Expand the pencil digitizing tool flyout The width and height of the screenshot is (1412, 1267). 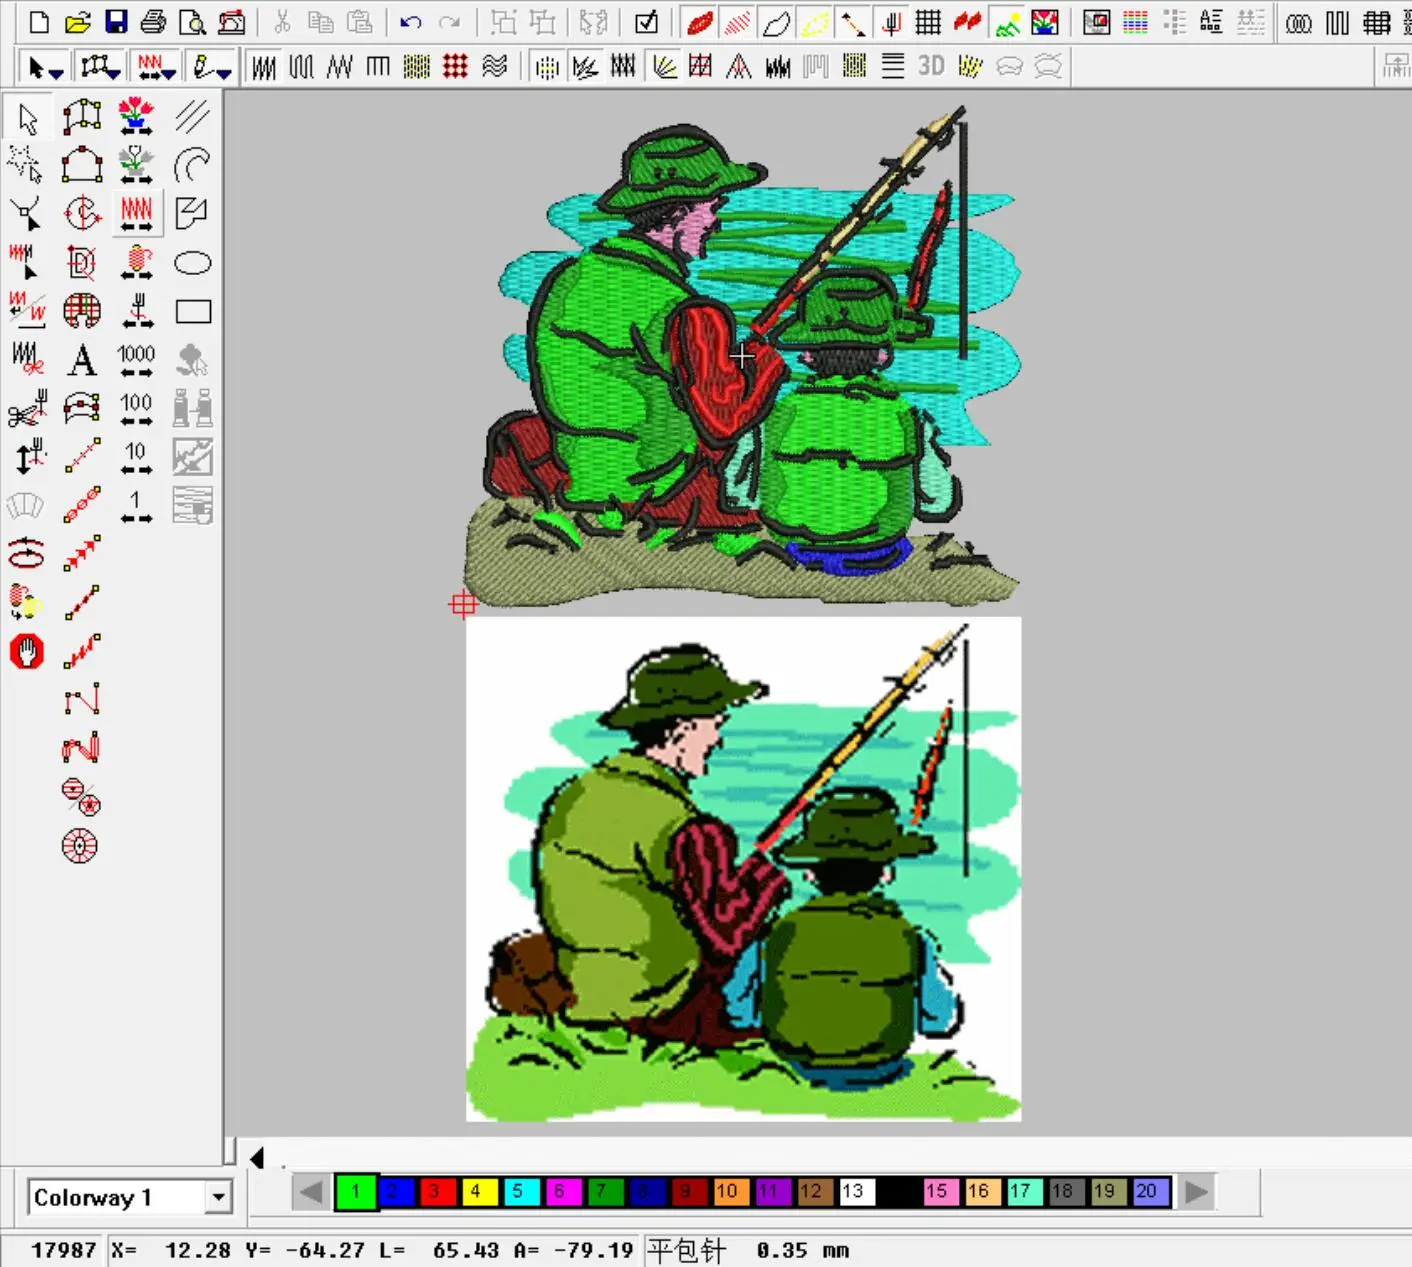click(212, 68)
